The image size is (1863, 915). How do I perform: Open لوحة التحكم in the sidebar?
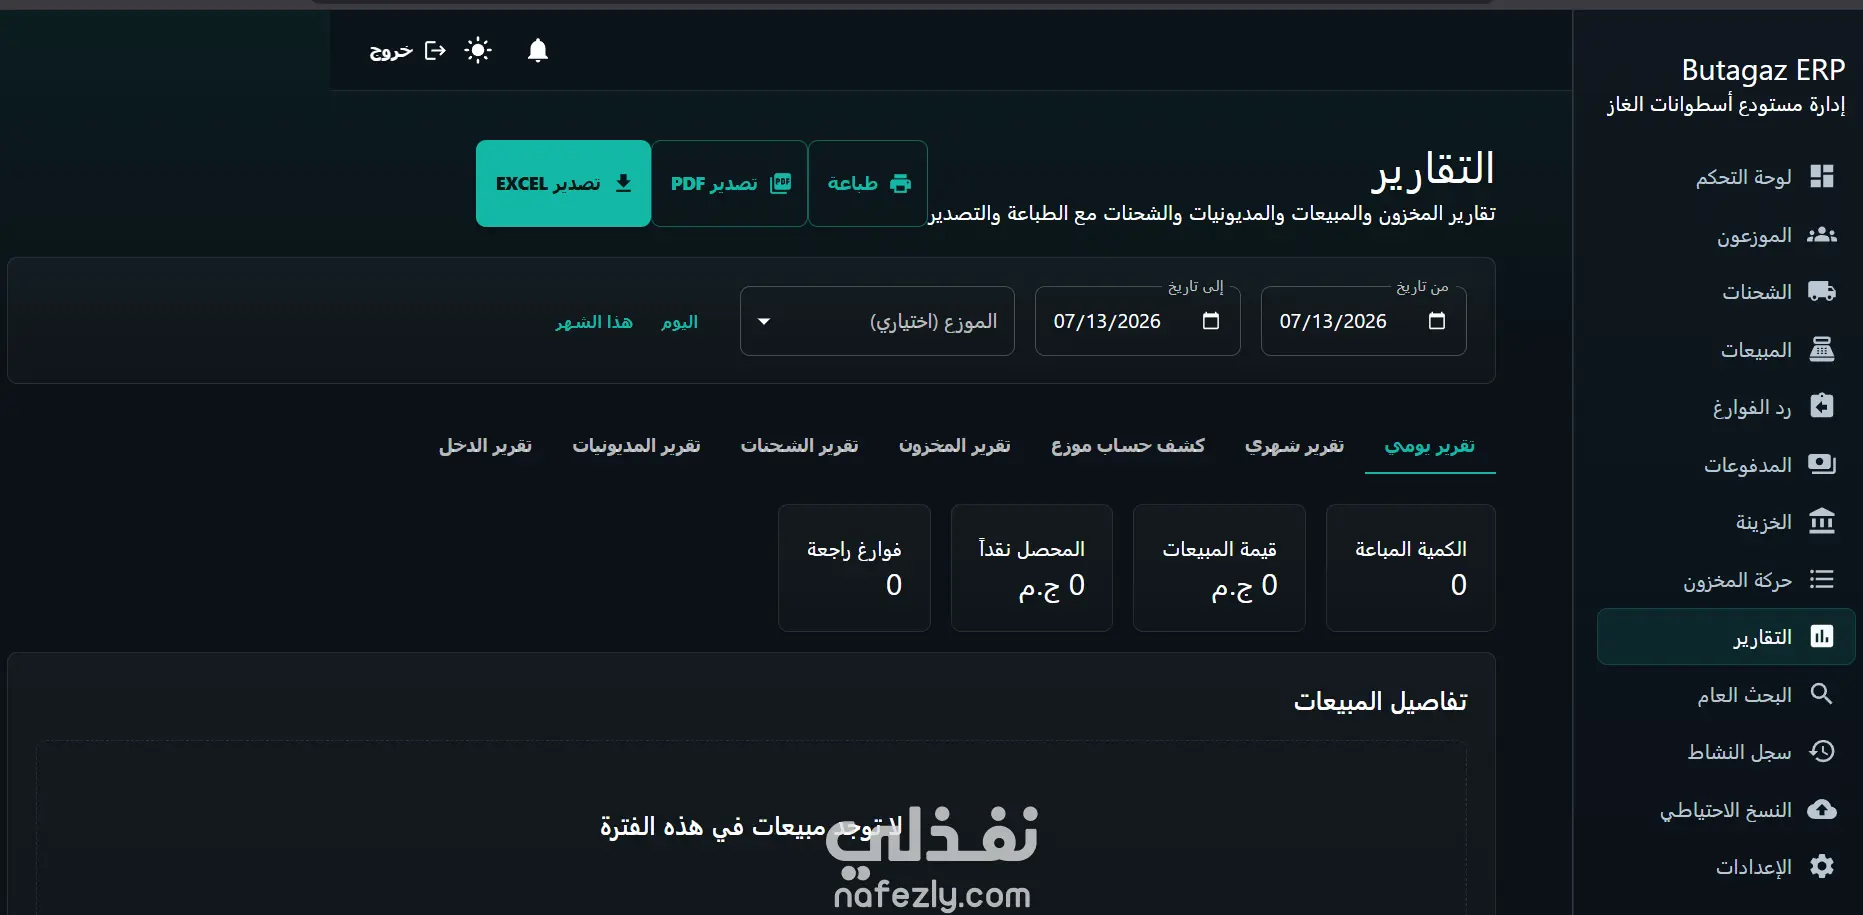[x=1726, y=177]
